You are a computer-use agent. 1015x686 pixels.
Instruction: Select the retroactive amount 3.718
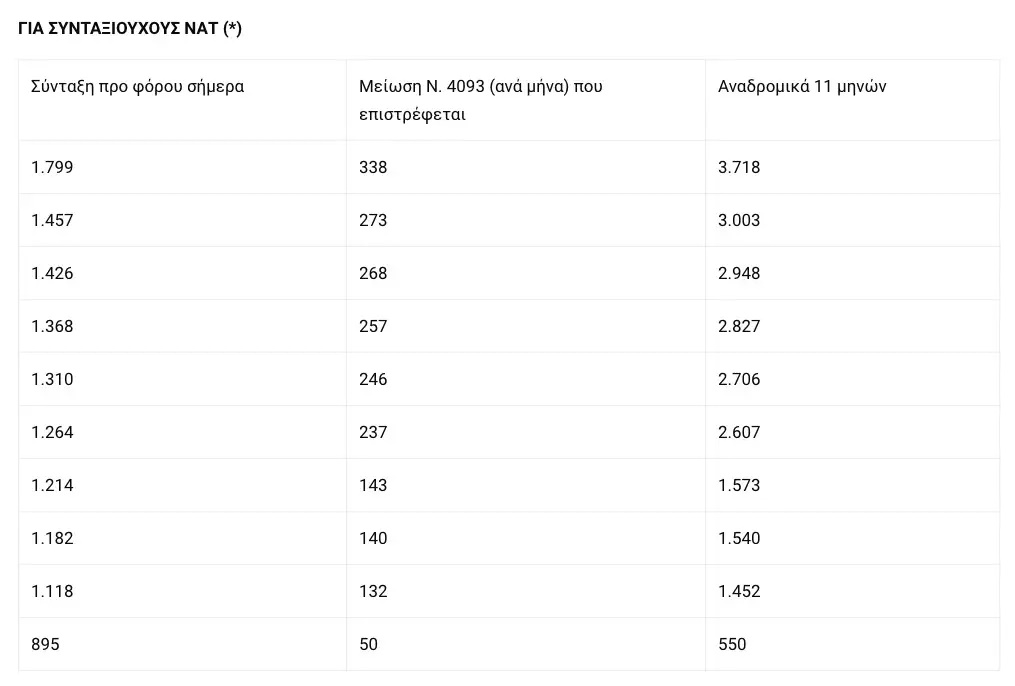click(739, 167)
